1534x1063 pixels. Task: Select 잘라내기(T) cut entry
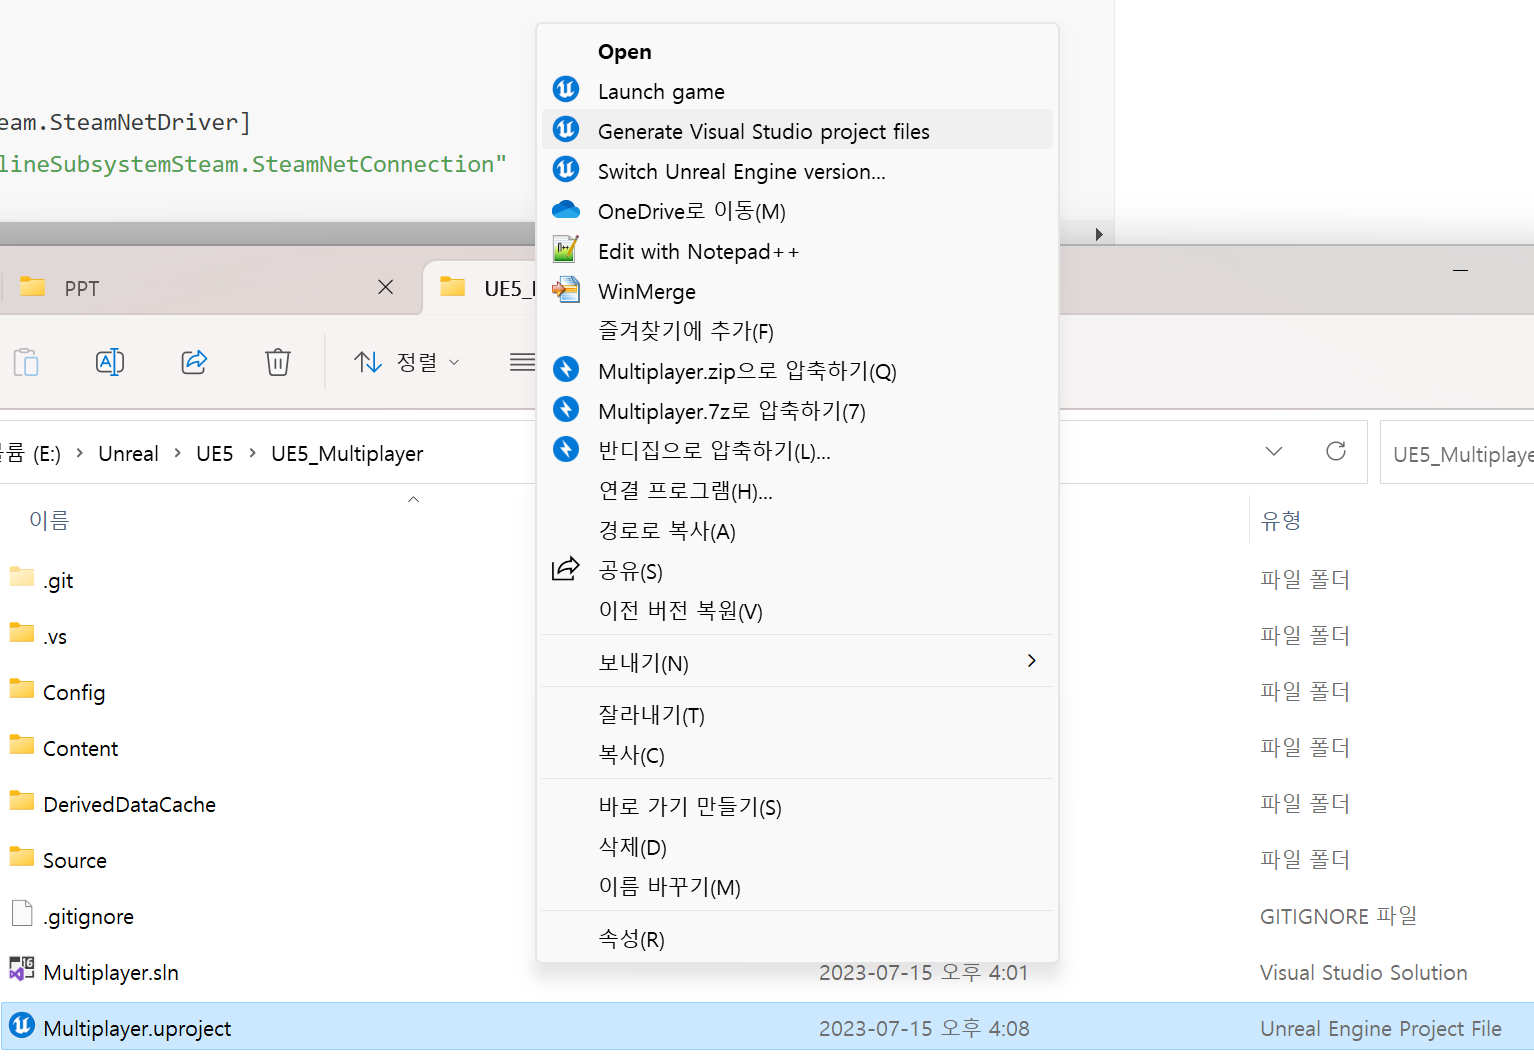[797, 715]
